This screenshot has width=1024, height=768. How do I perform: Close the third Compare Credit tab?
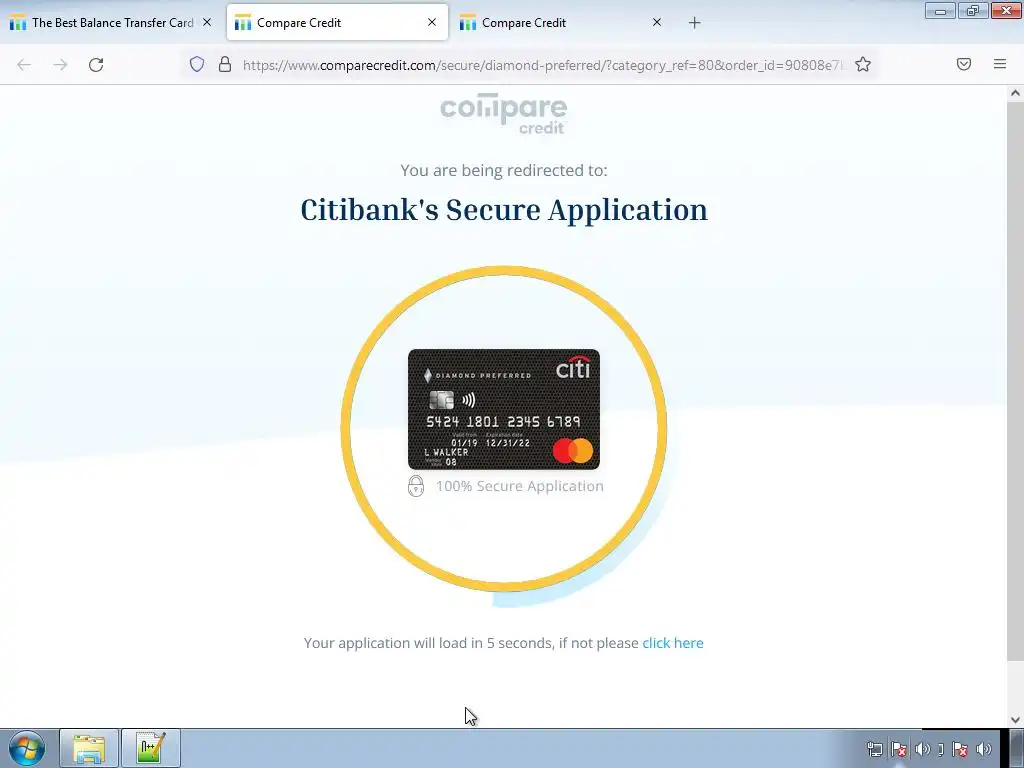pos(657,22)
